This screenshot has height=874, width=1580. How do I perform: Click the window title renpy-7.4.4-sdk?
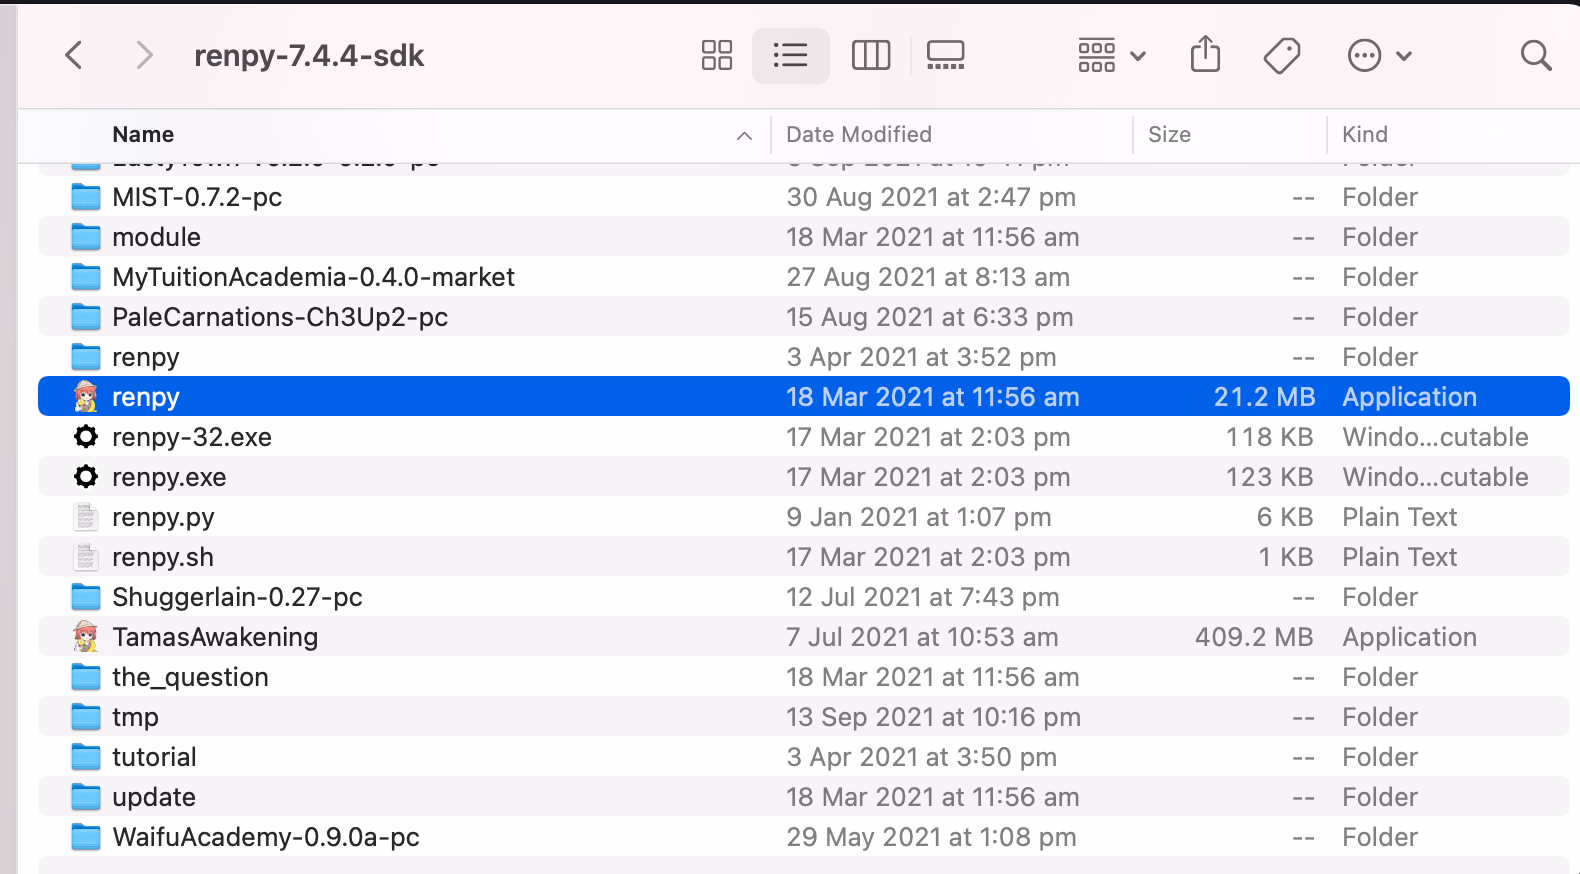click(x=309, y=55)
